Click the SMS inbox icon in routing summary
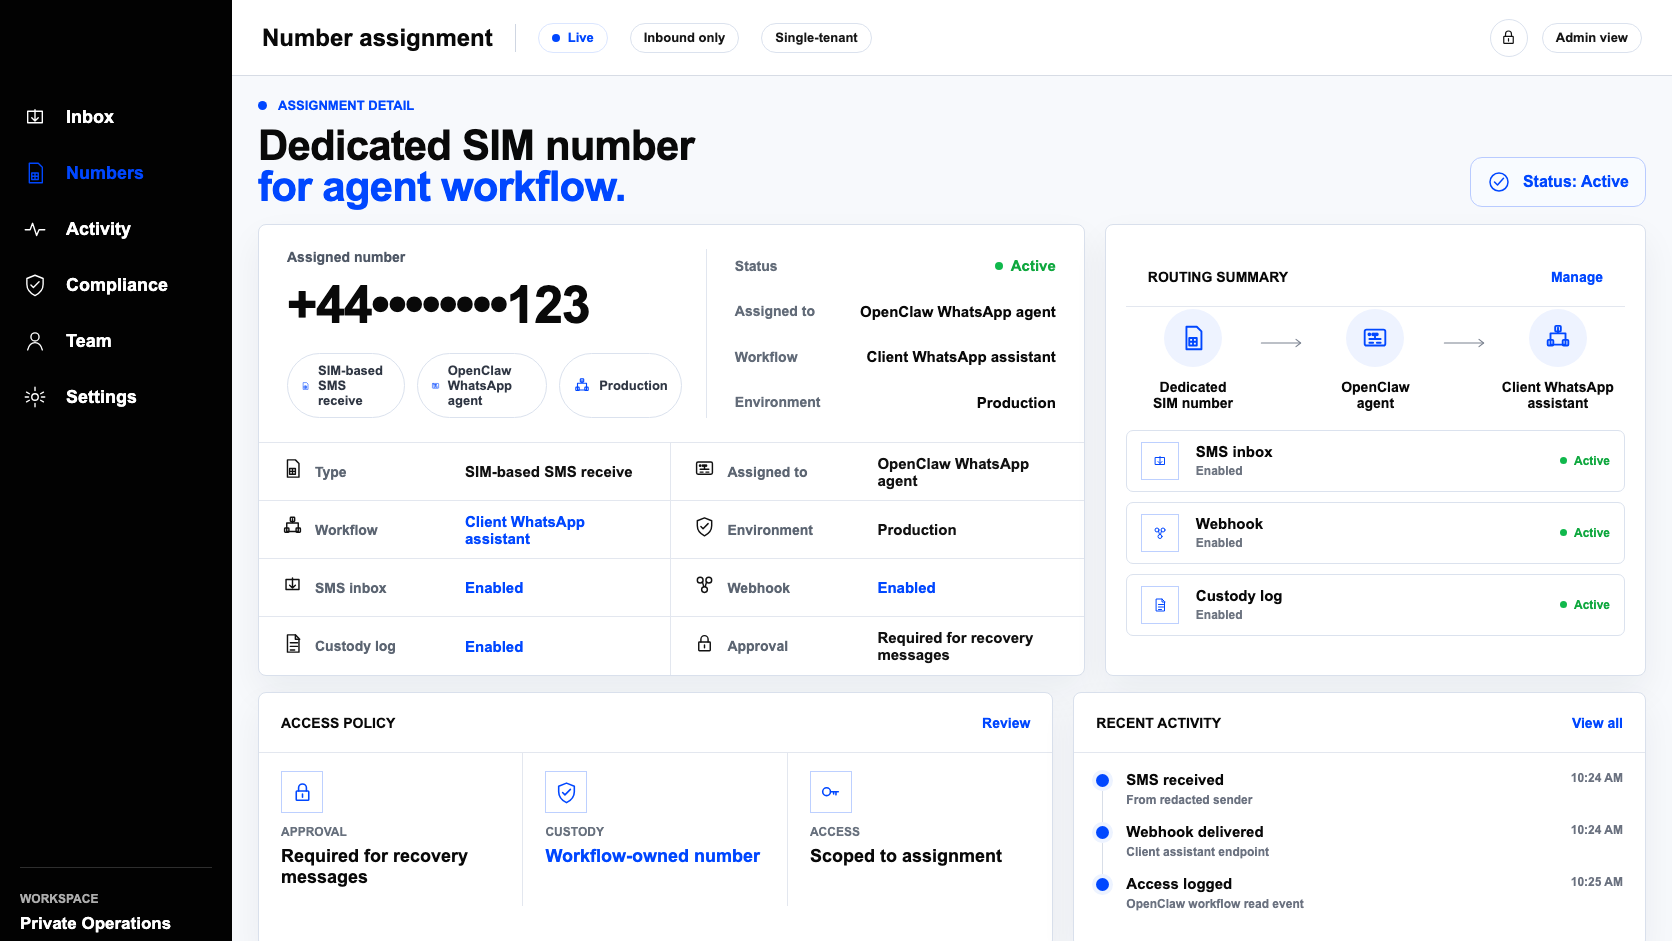The height and width of the screenshot is (941, 1672). point(1160,461)
